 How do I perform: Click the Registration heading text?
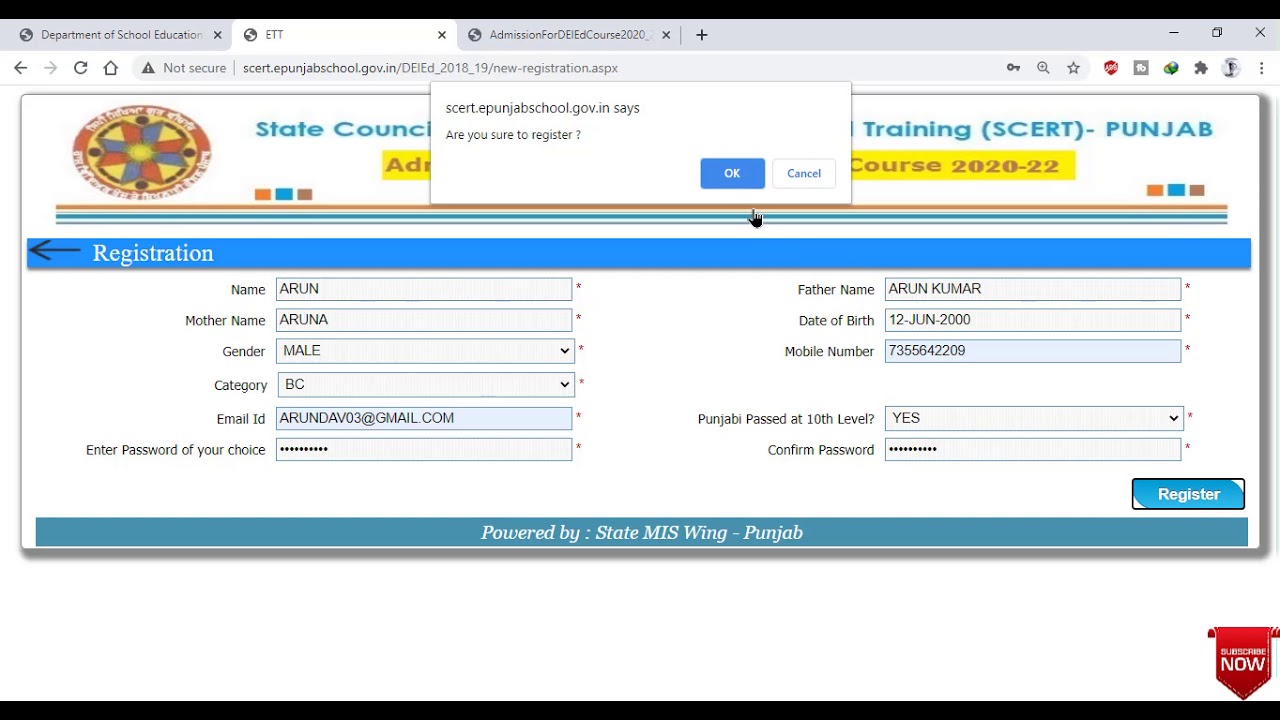point(153,253)
